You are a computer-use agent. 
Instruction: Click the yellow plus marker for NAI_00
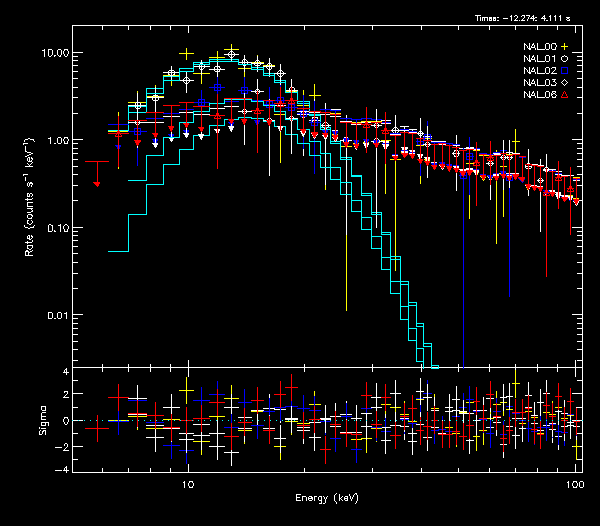point(565,48)
